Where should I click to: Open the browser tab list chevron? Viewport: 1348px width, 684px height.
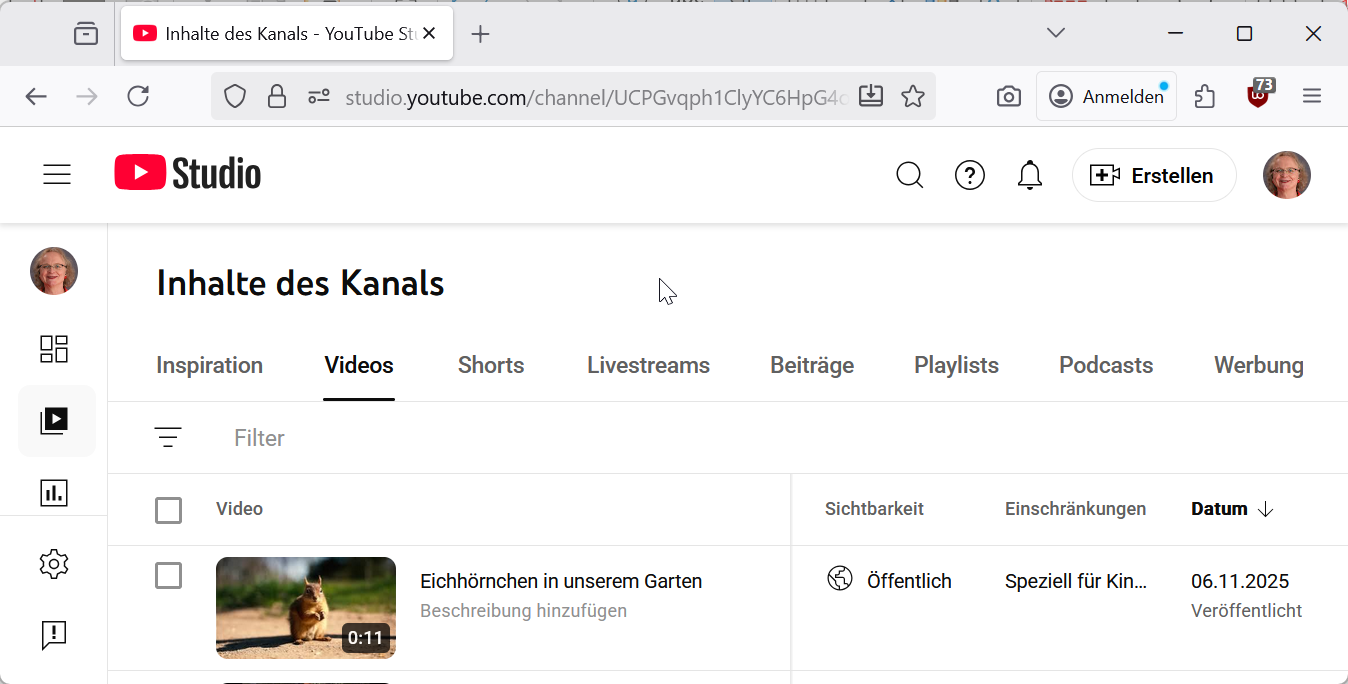1055,33
